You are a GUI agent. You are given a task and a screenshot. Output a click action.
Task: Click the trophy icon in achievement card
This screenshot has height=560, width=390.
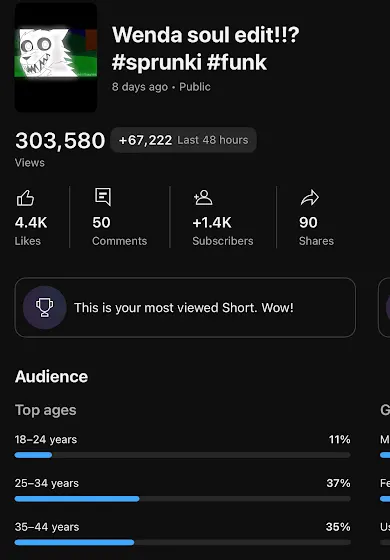pyautogui.click(x=45, y=308)
